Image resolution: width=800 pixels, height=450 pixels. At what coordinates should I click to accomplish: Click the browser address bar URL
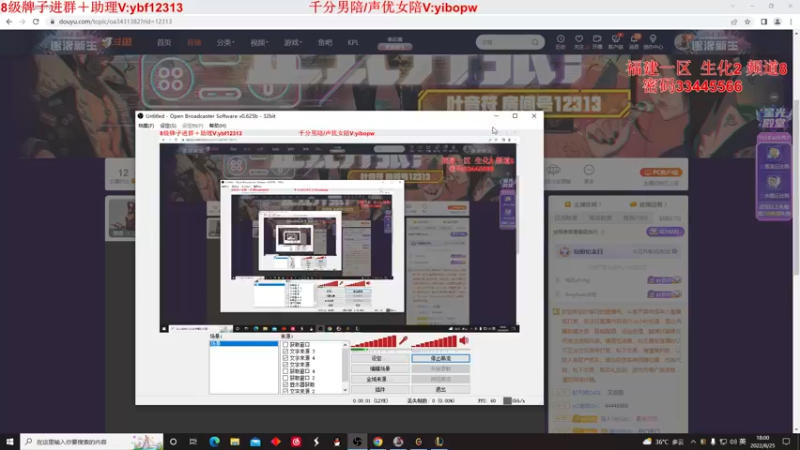pos(115,21)
